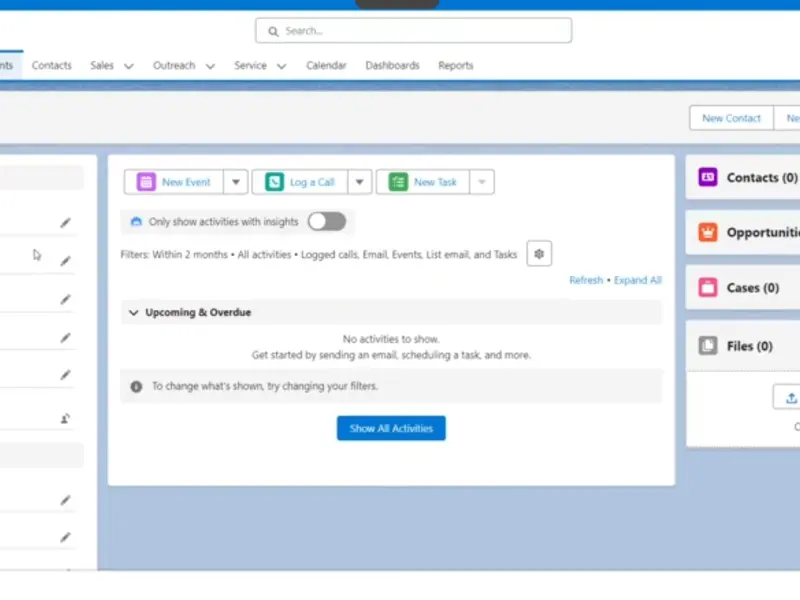Screen dimensions: 800x600
Task: Open activity filter settings gear icon
Action: point(539,254)
